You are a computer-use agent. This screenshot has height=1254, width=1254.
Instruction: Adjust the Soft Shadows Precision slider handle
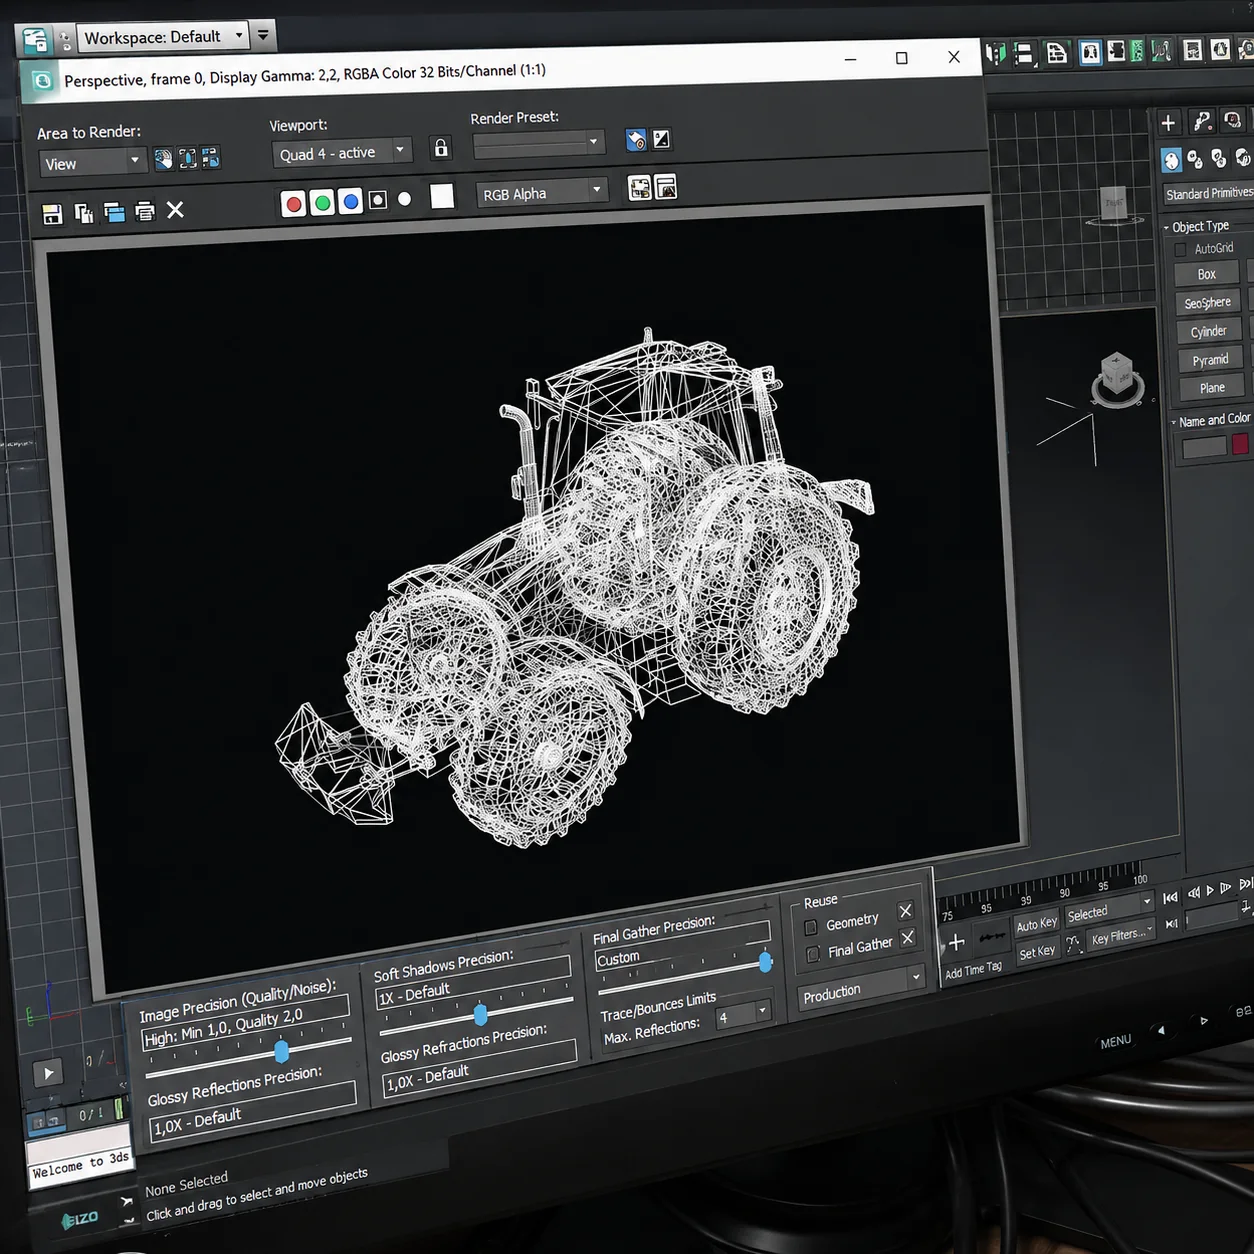(481, 1014)
